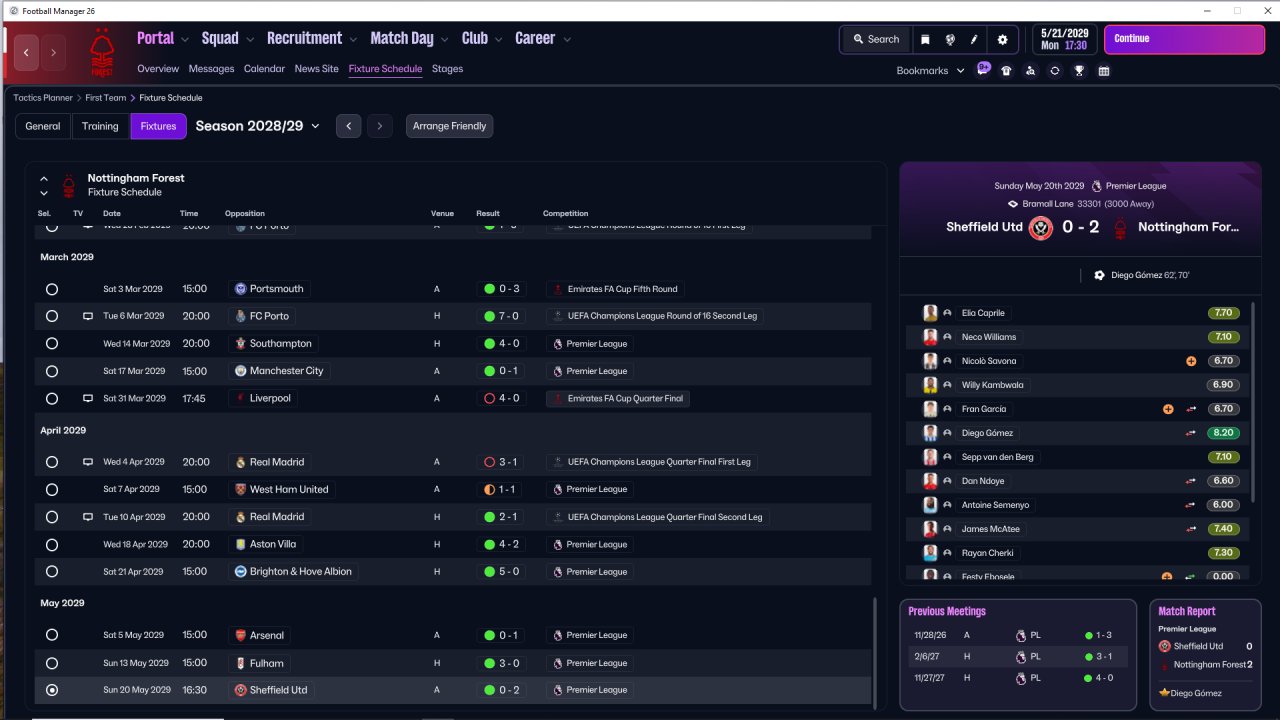Click the Arrange Friendly button
Image resolution: width=1280 pixels, height=720 pixels.
(x=450, y=126)
